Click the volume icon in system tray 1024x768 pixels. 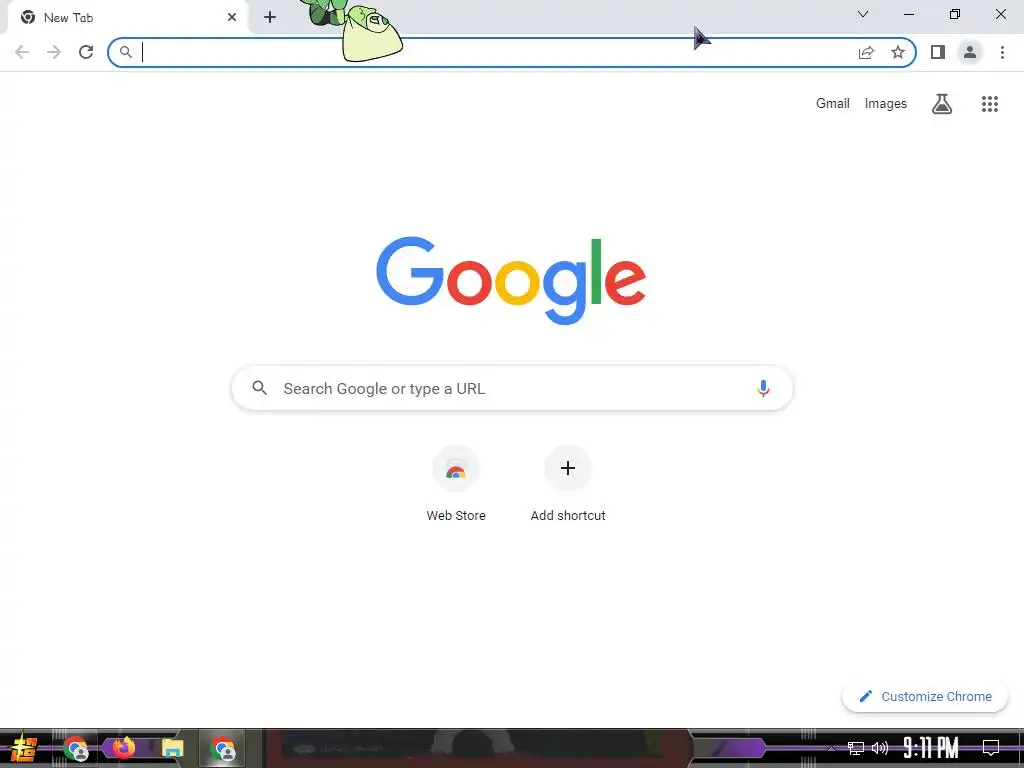point(880,748)
